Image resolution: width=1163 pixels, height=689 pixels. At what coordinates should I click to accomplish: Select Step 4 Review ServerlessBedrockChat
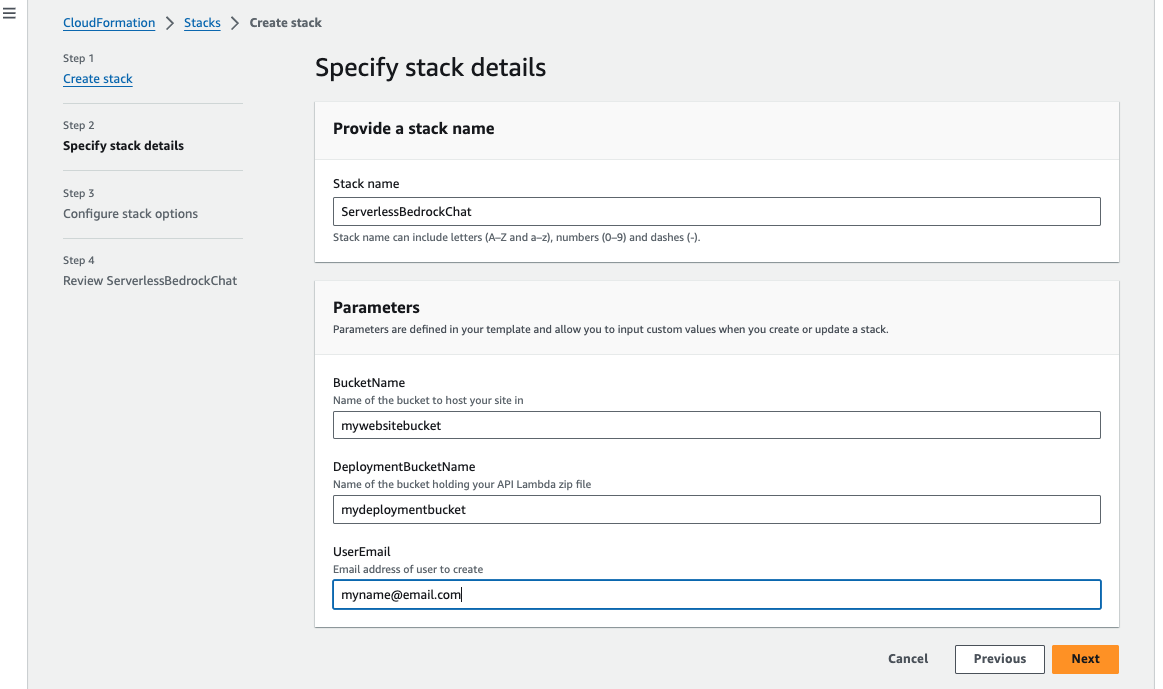pos(150,281)
